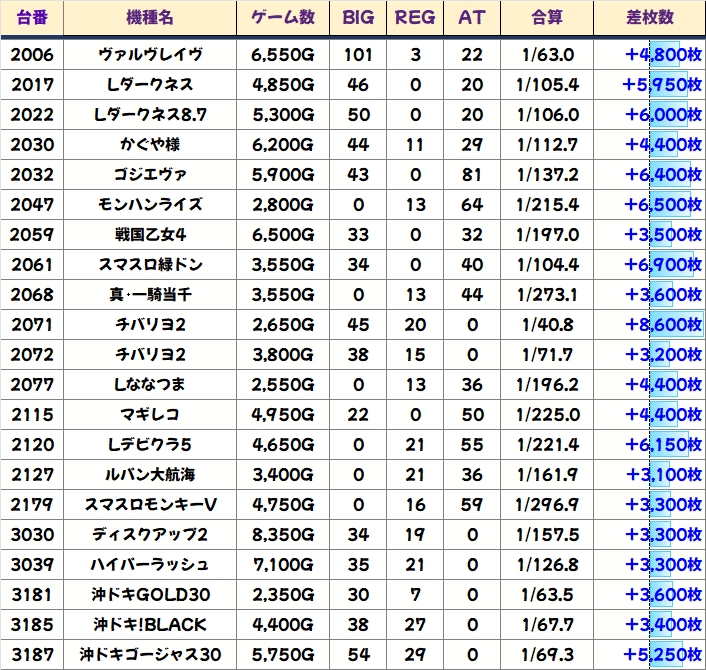Click BIG count 101 cell
The width and height of the screenshot is (706, 670).
click(358, 55)
